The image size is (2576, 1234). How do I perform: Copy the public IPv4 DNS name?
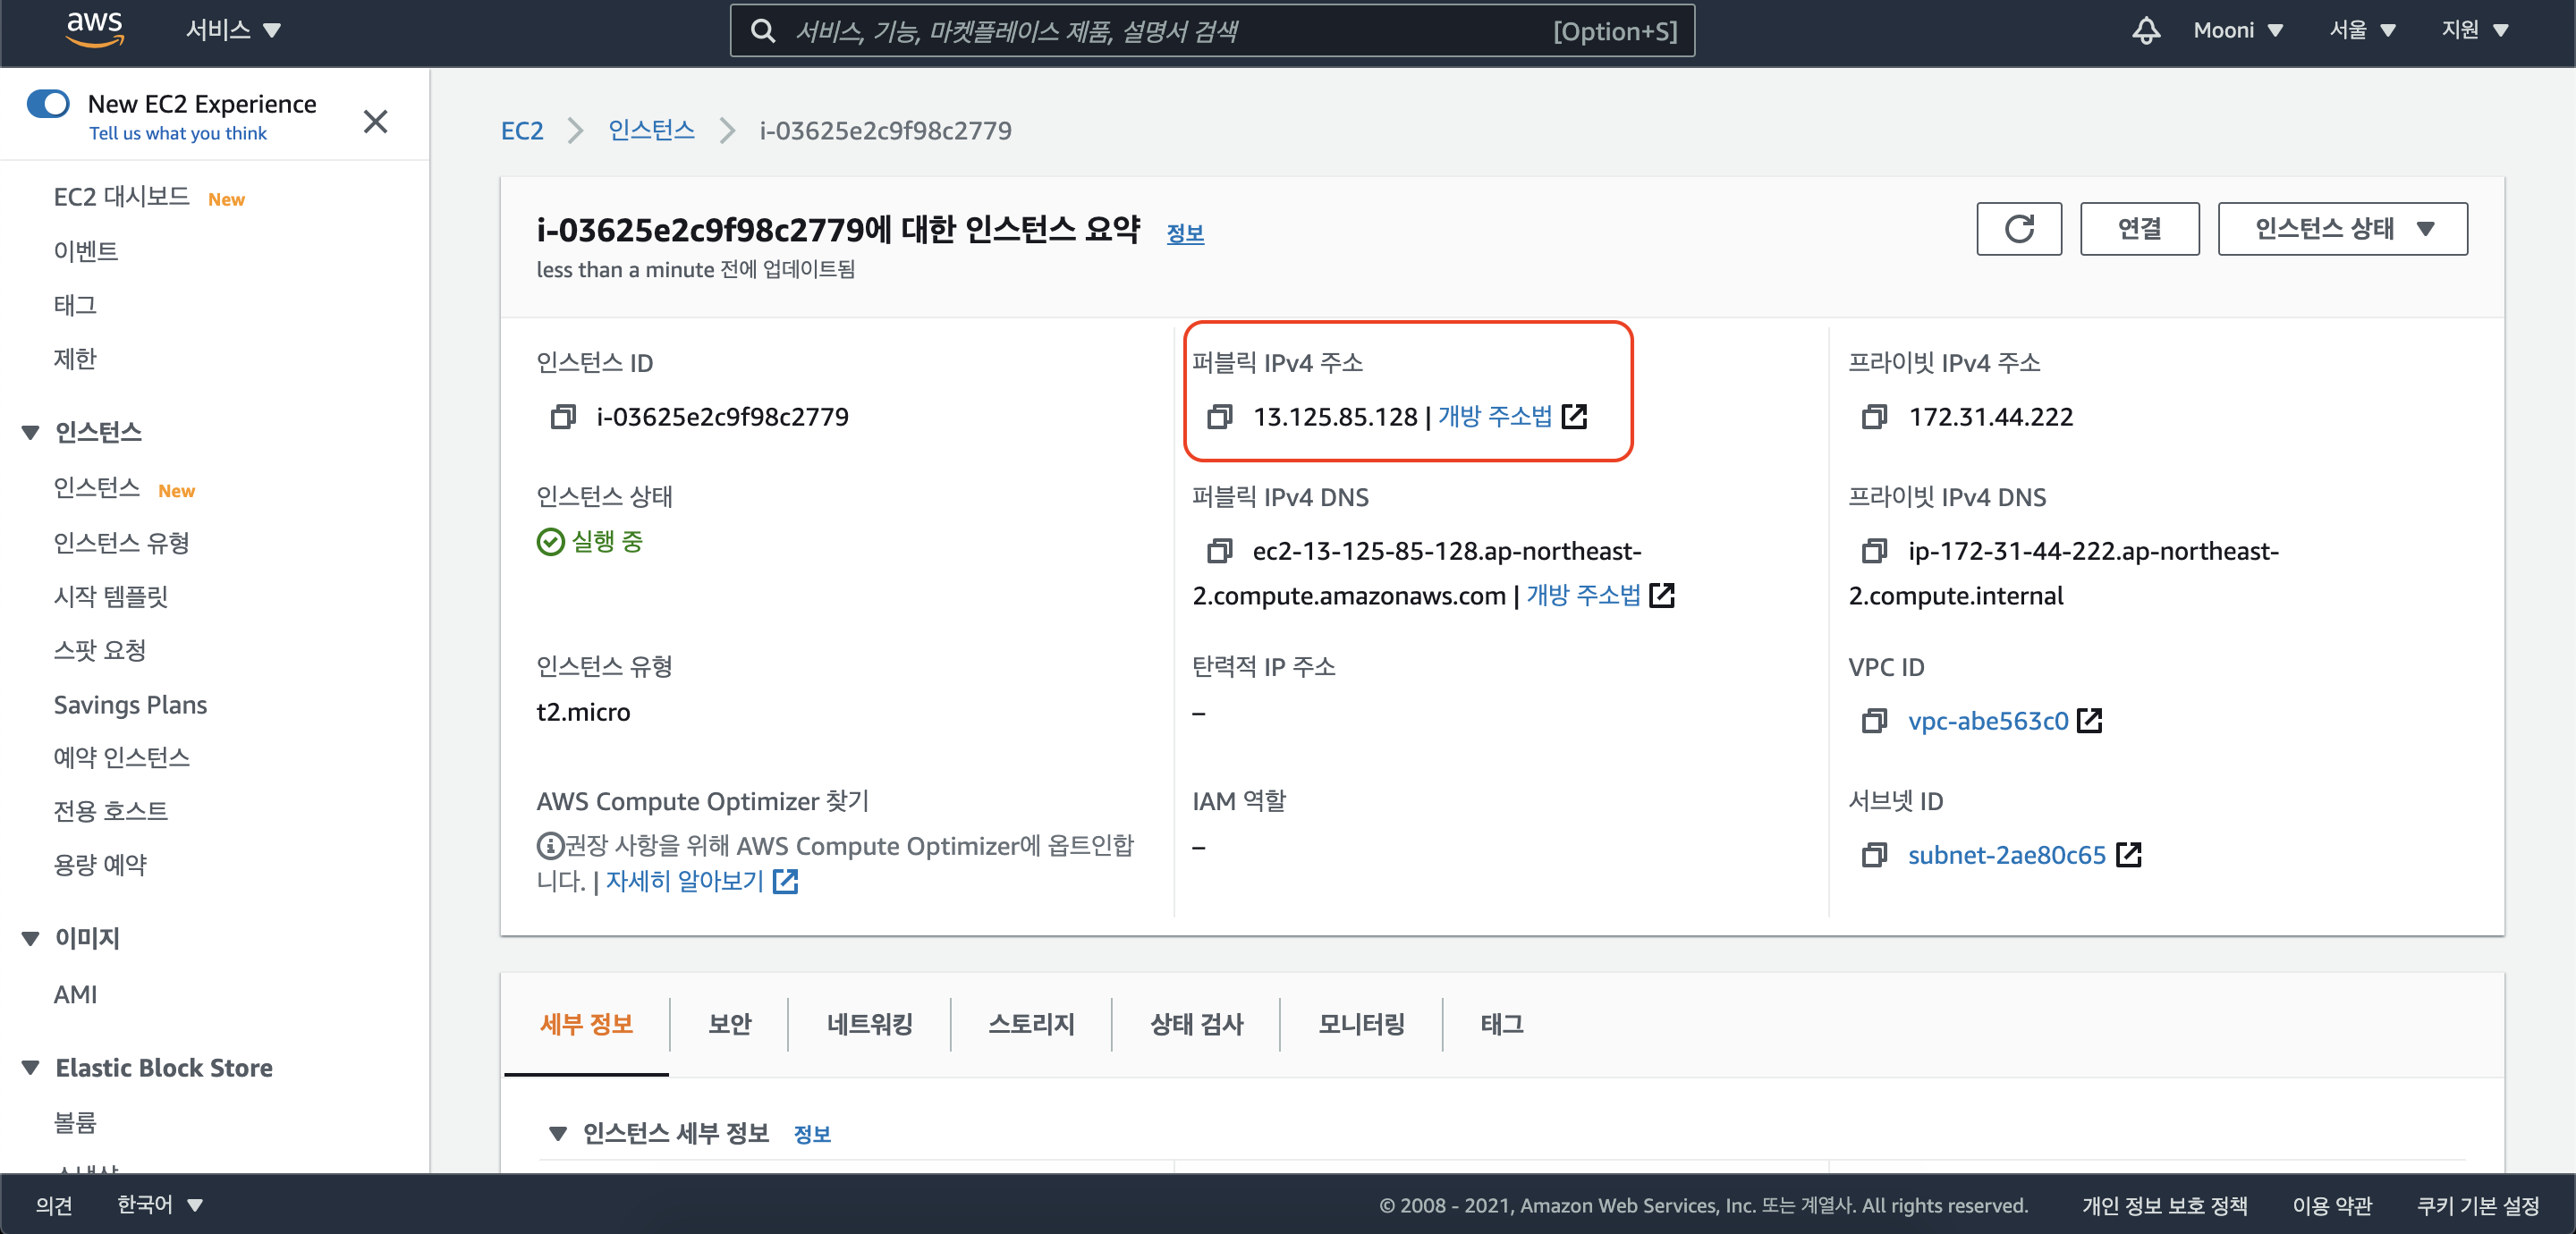click(x=1219, y=551)
